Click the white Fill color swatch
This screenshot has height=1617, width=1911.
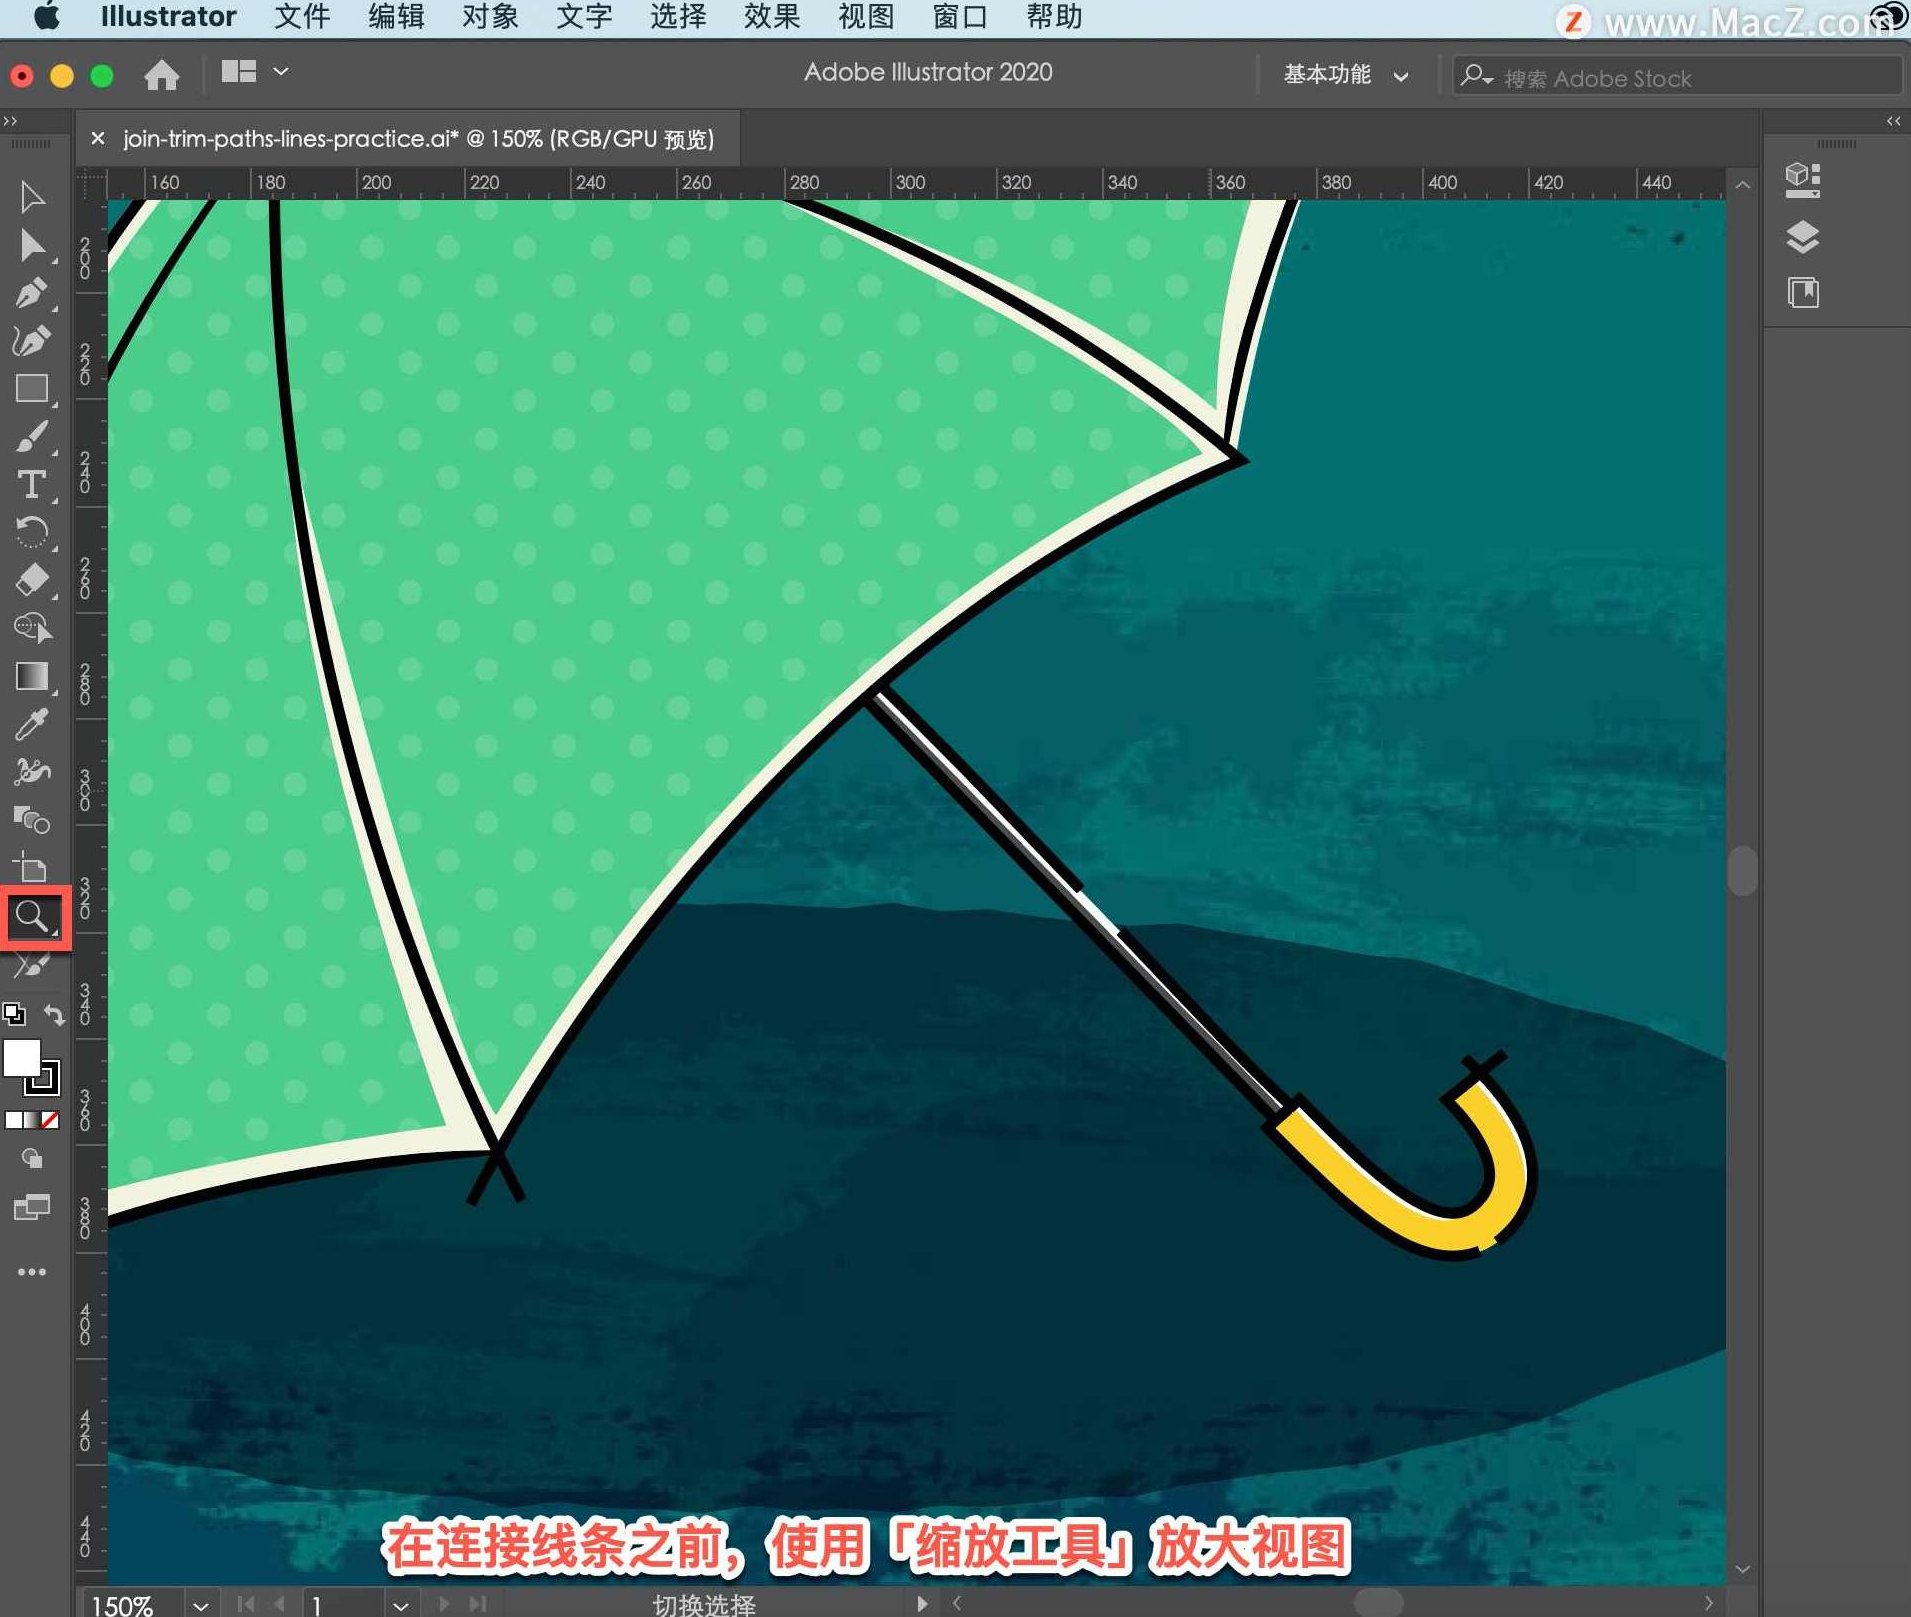point(21,1058)
